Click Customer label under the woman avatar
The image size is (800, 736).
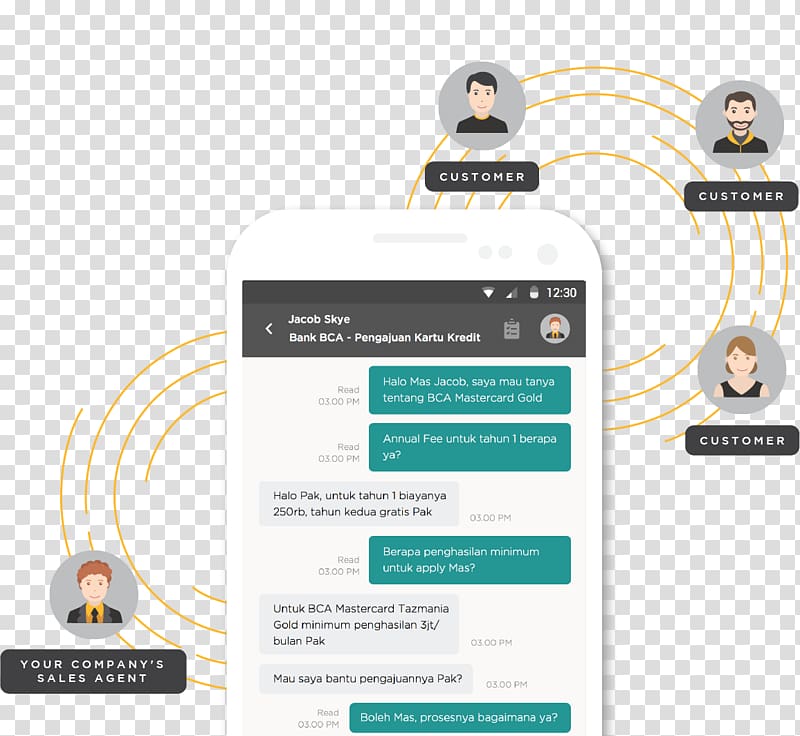pyautogui.click(x=742, y=440)
